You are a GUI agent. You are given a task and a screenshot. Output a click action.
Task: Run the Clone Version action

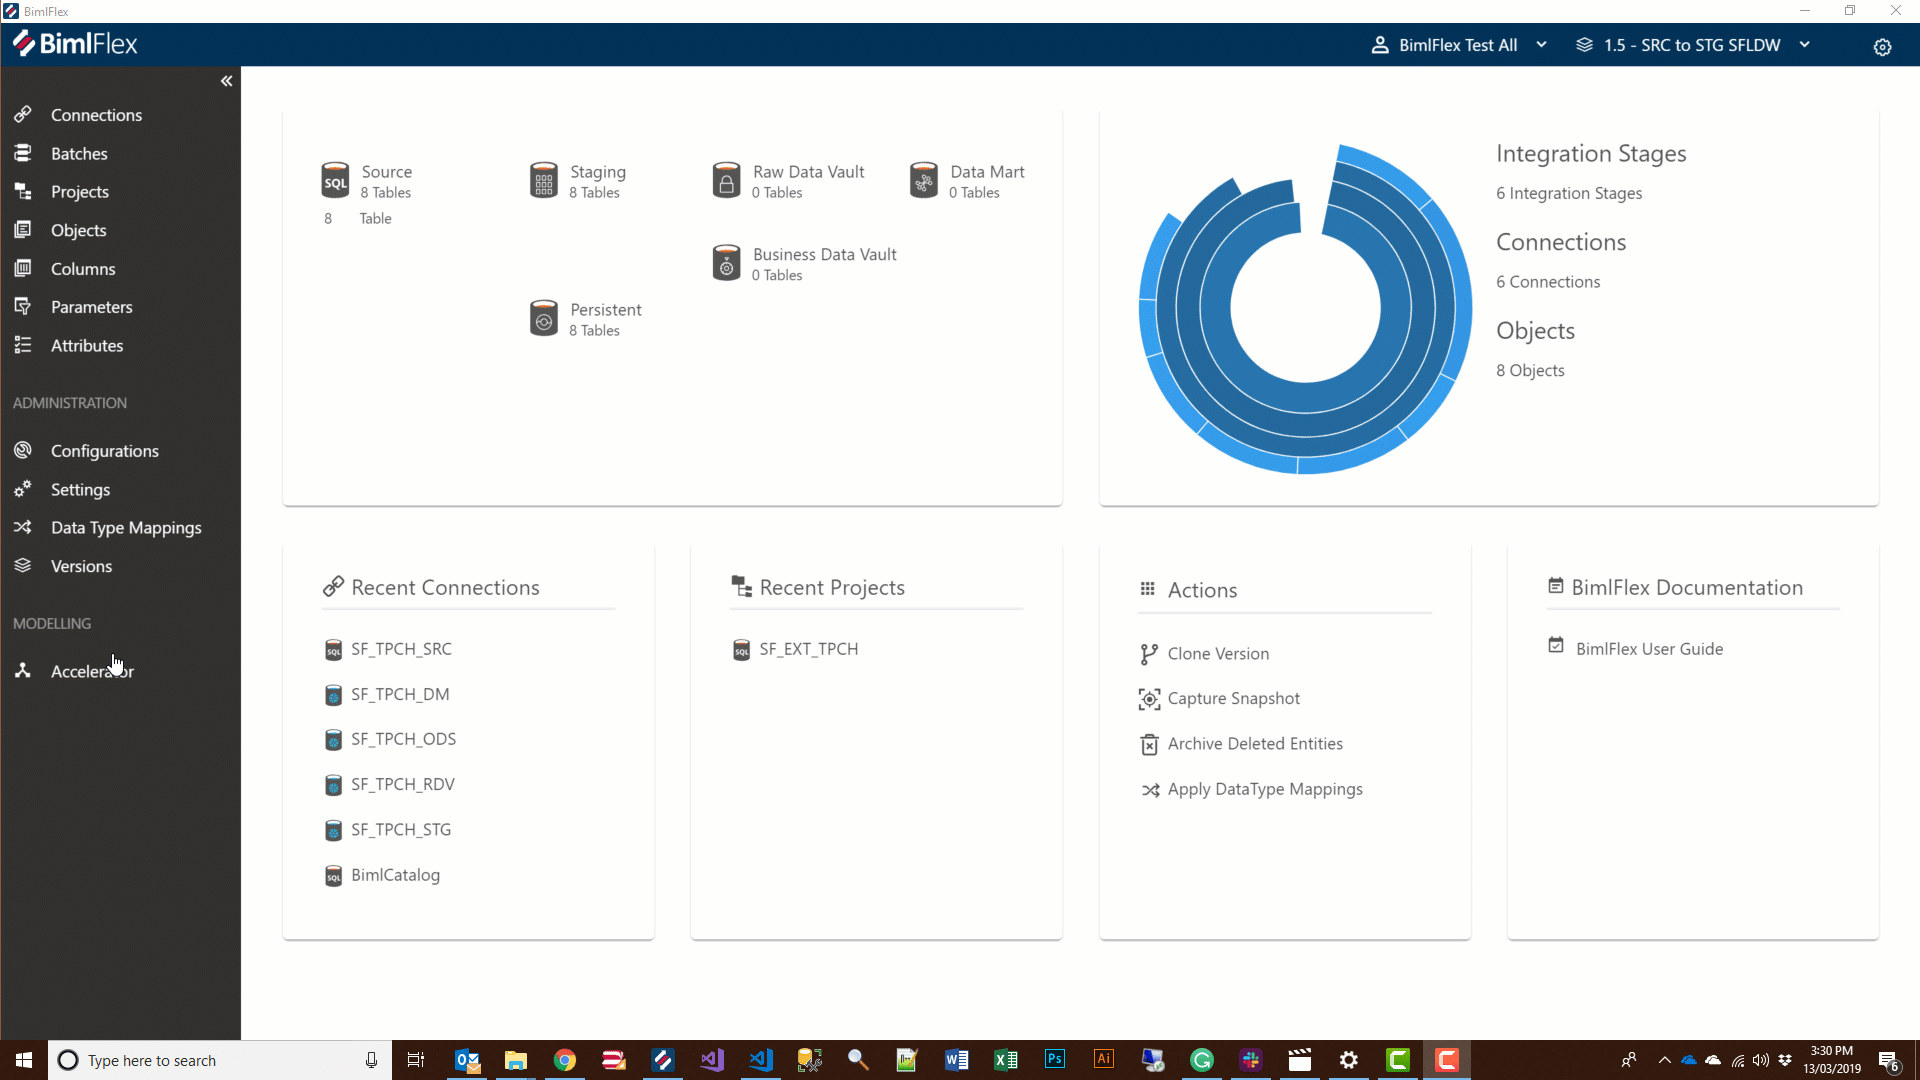click(1218, 654)
